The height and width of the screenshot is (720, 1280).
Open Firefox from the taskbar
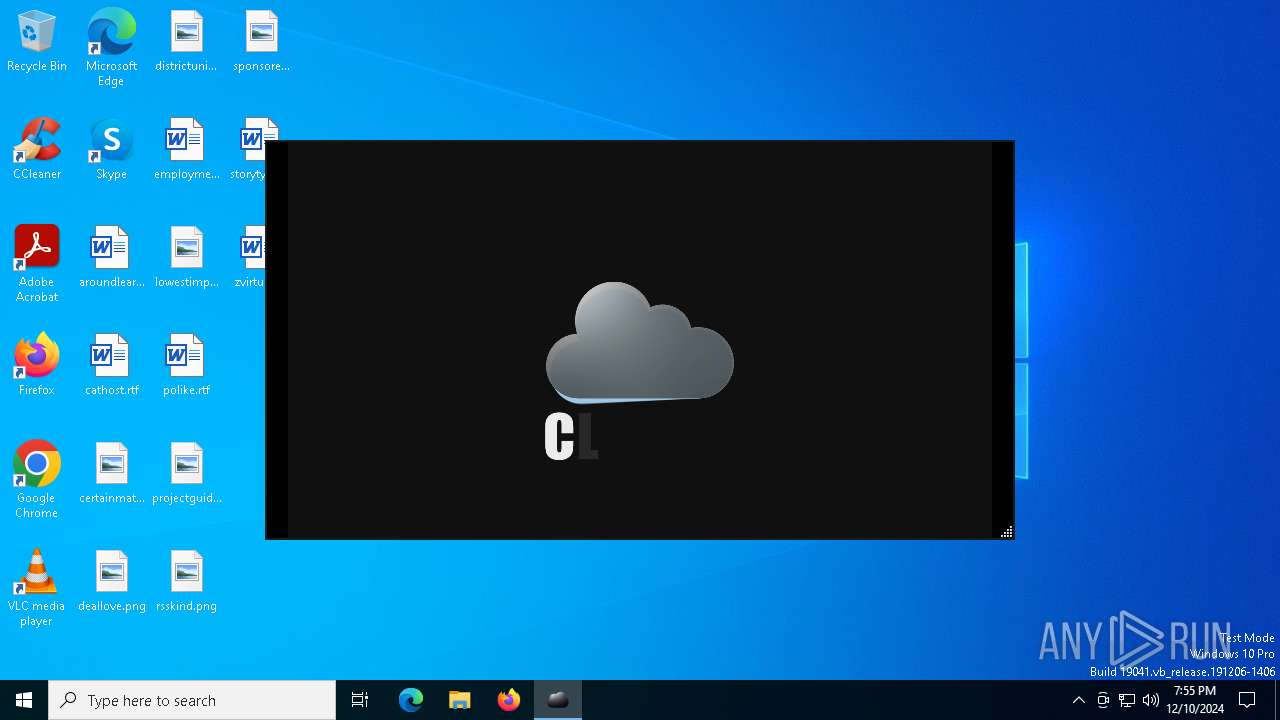click(x=509, y=700)
